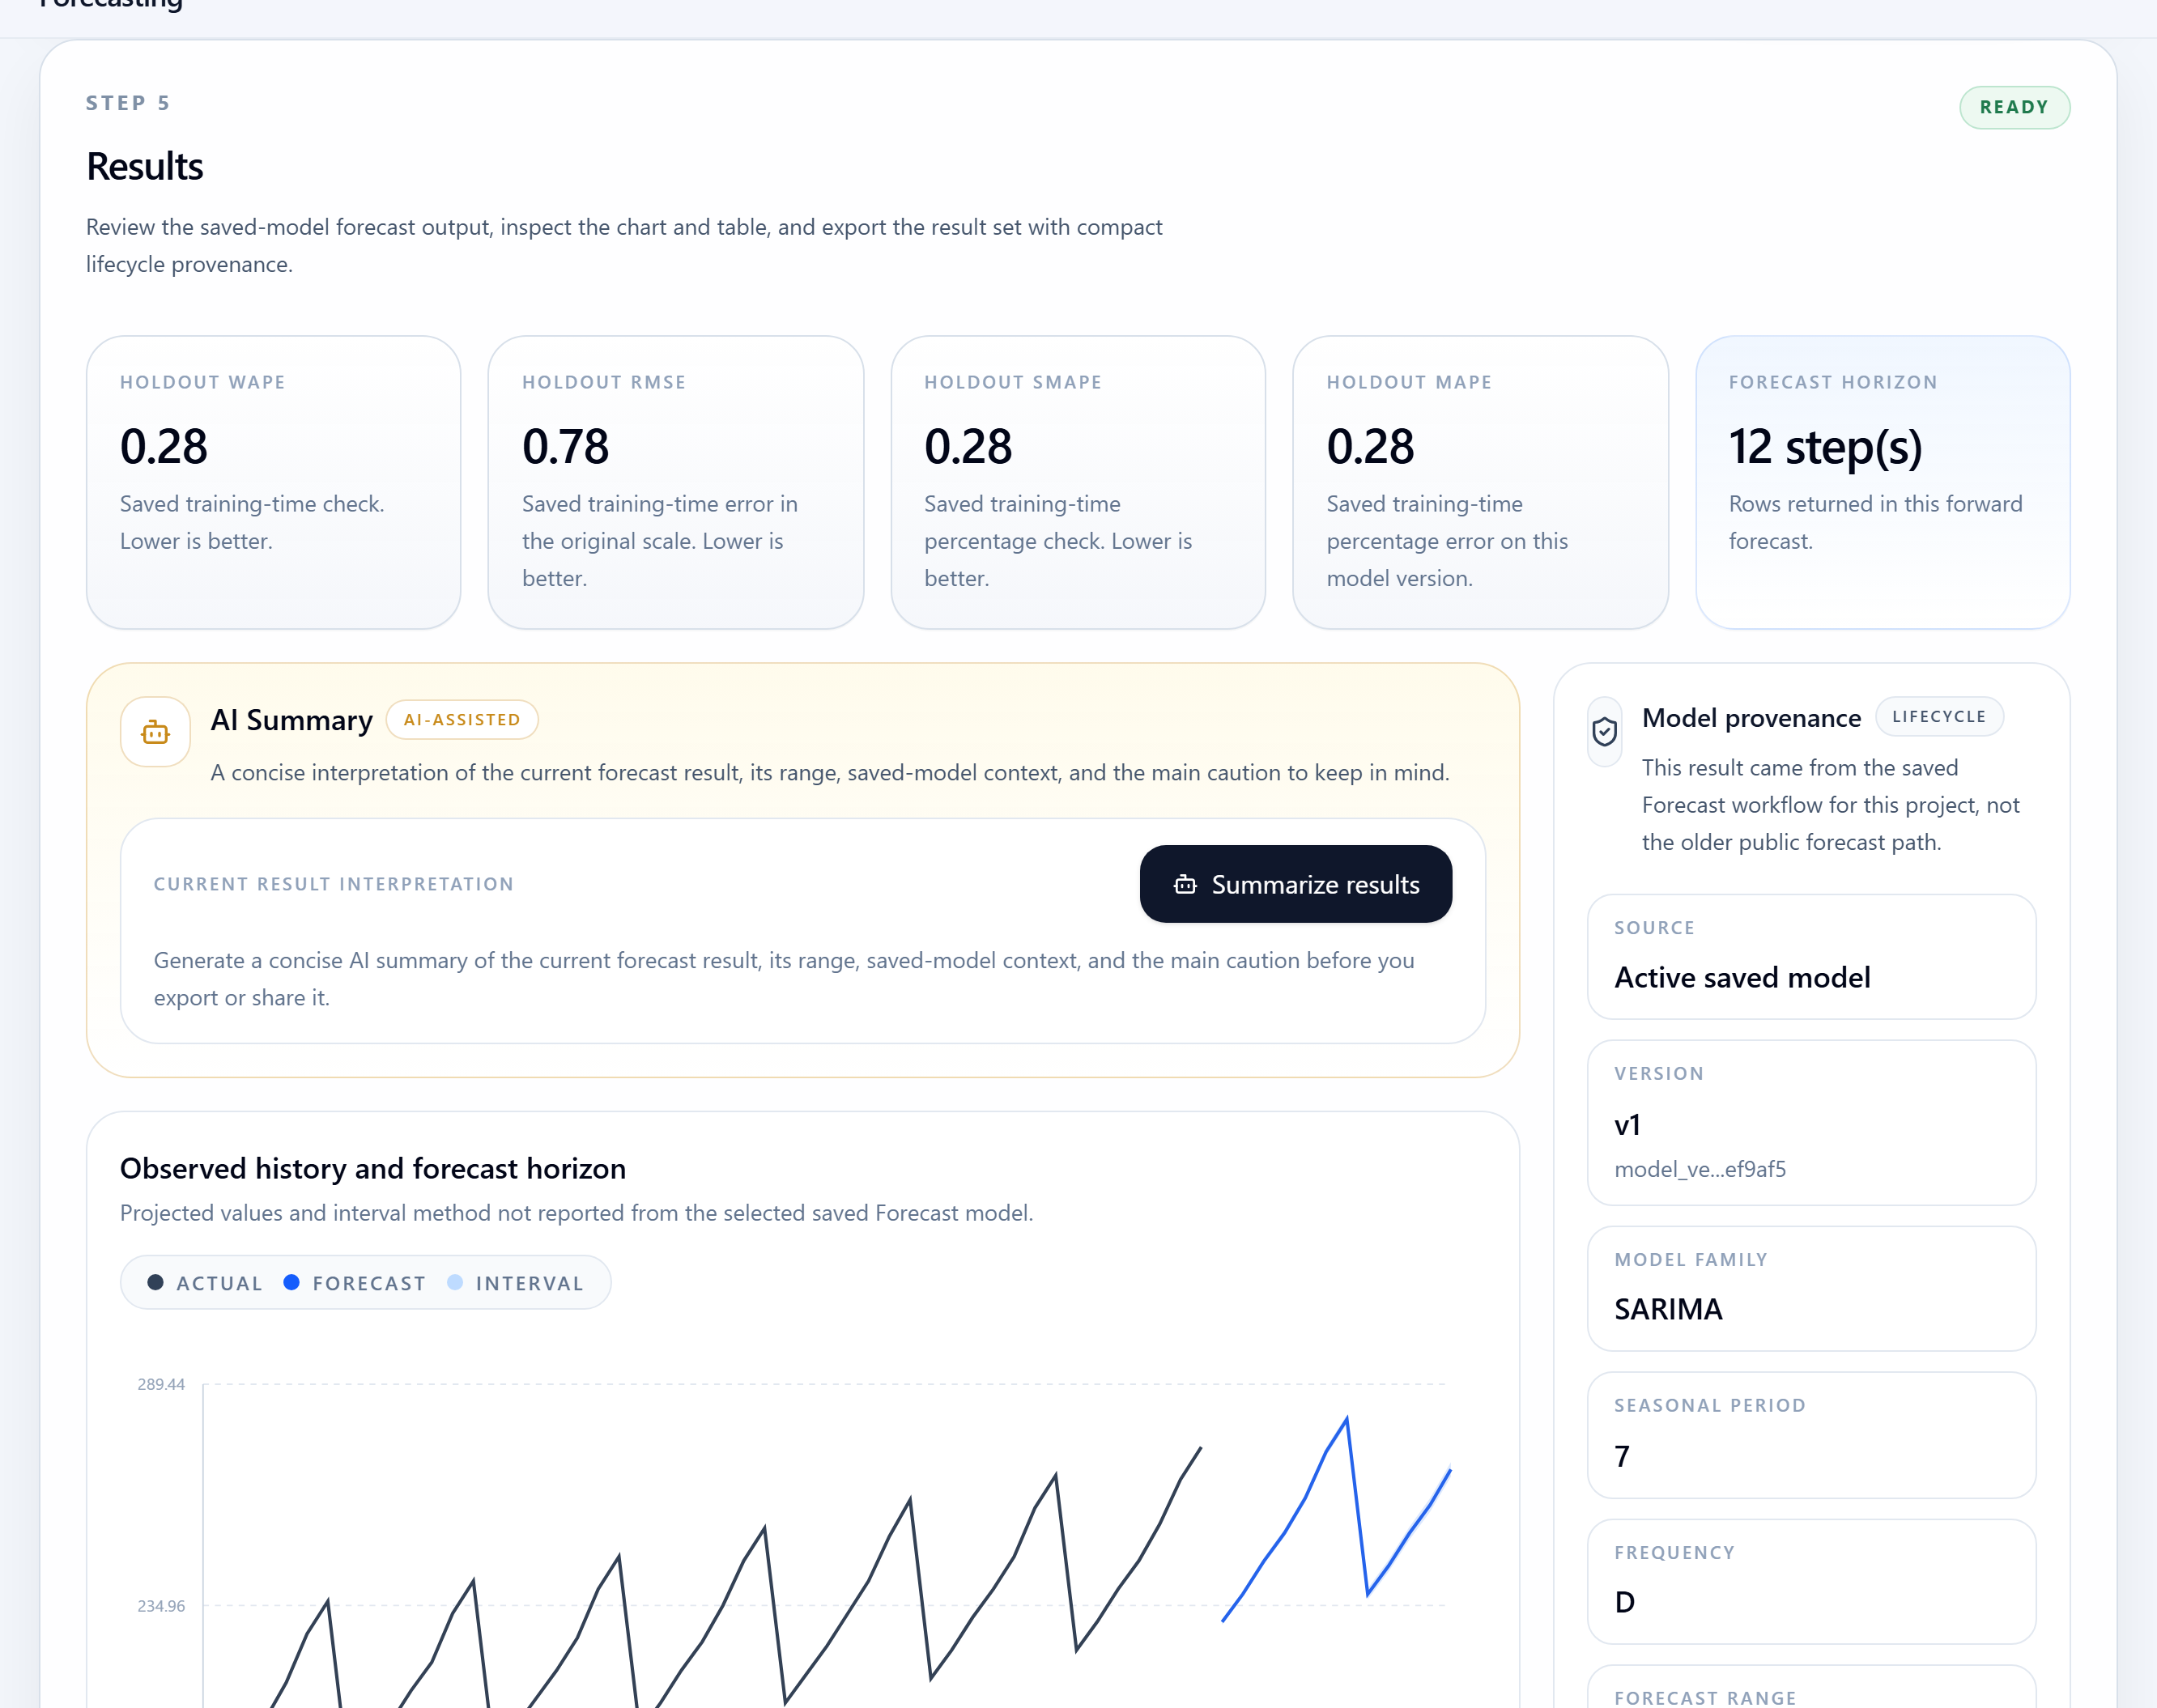Click the Active saved model source value
The height and width of the screenshot is (1708, 2157).
point(1742,977)
